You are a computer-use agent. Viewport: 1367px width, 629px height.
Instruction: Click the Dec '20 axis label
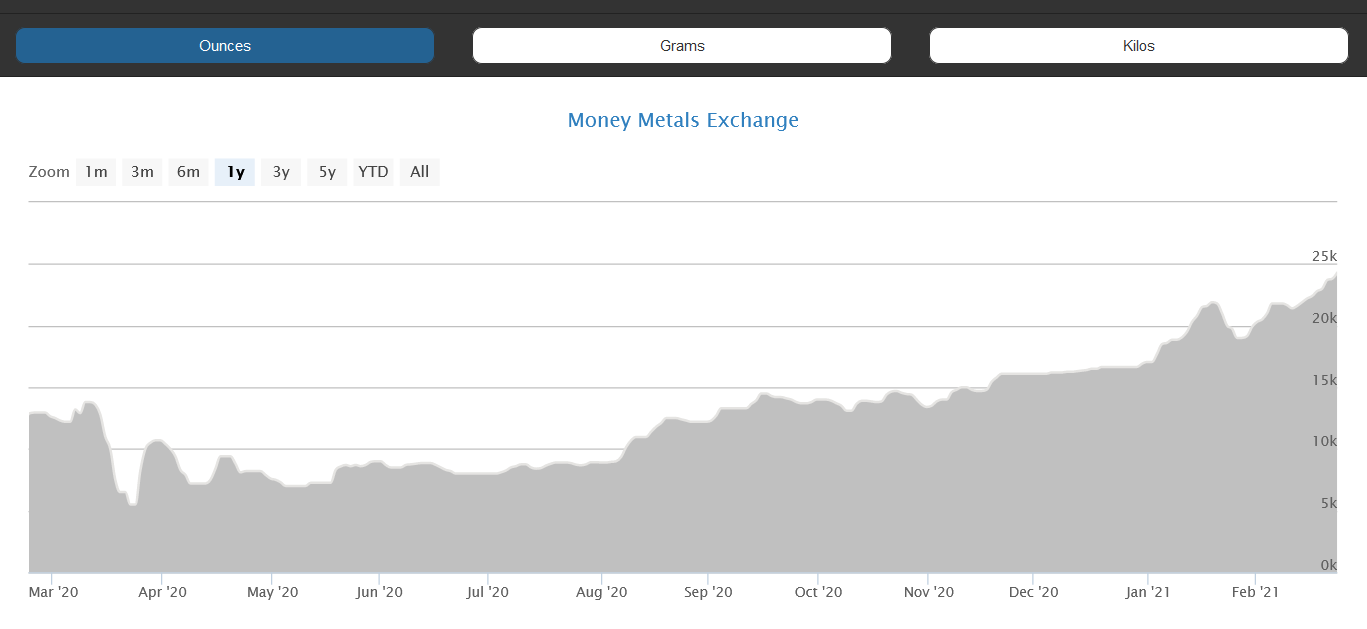1034,592
